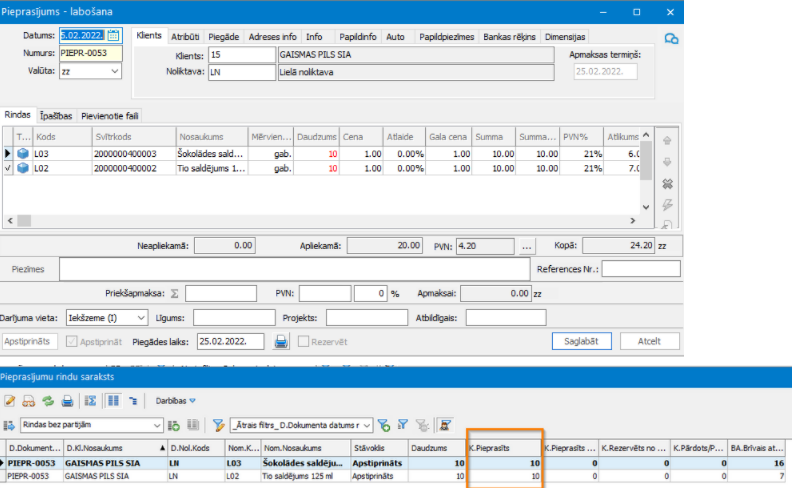This screenshot has width=794, height=488.
Task: Click the Atcelt button
Action: click(649, 341)
